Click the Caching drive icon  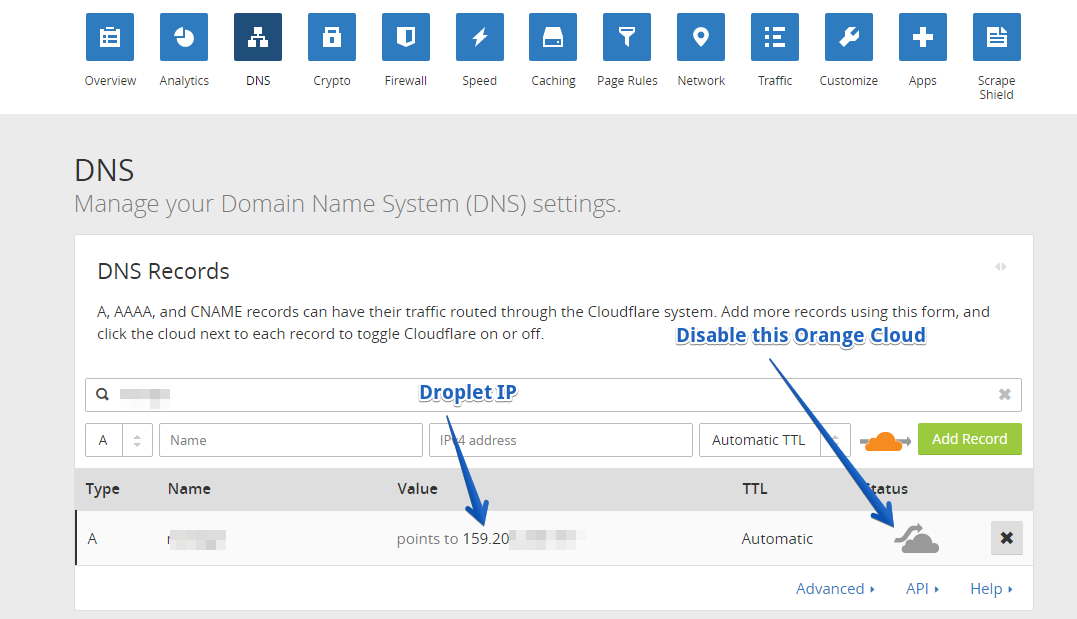coord(553,37)
